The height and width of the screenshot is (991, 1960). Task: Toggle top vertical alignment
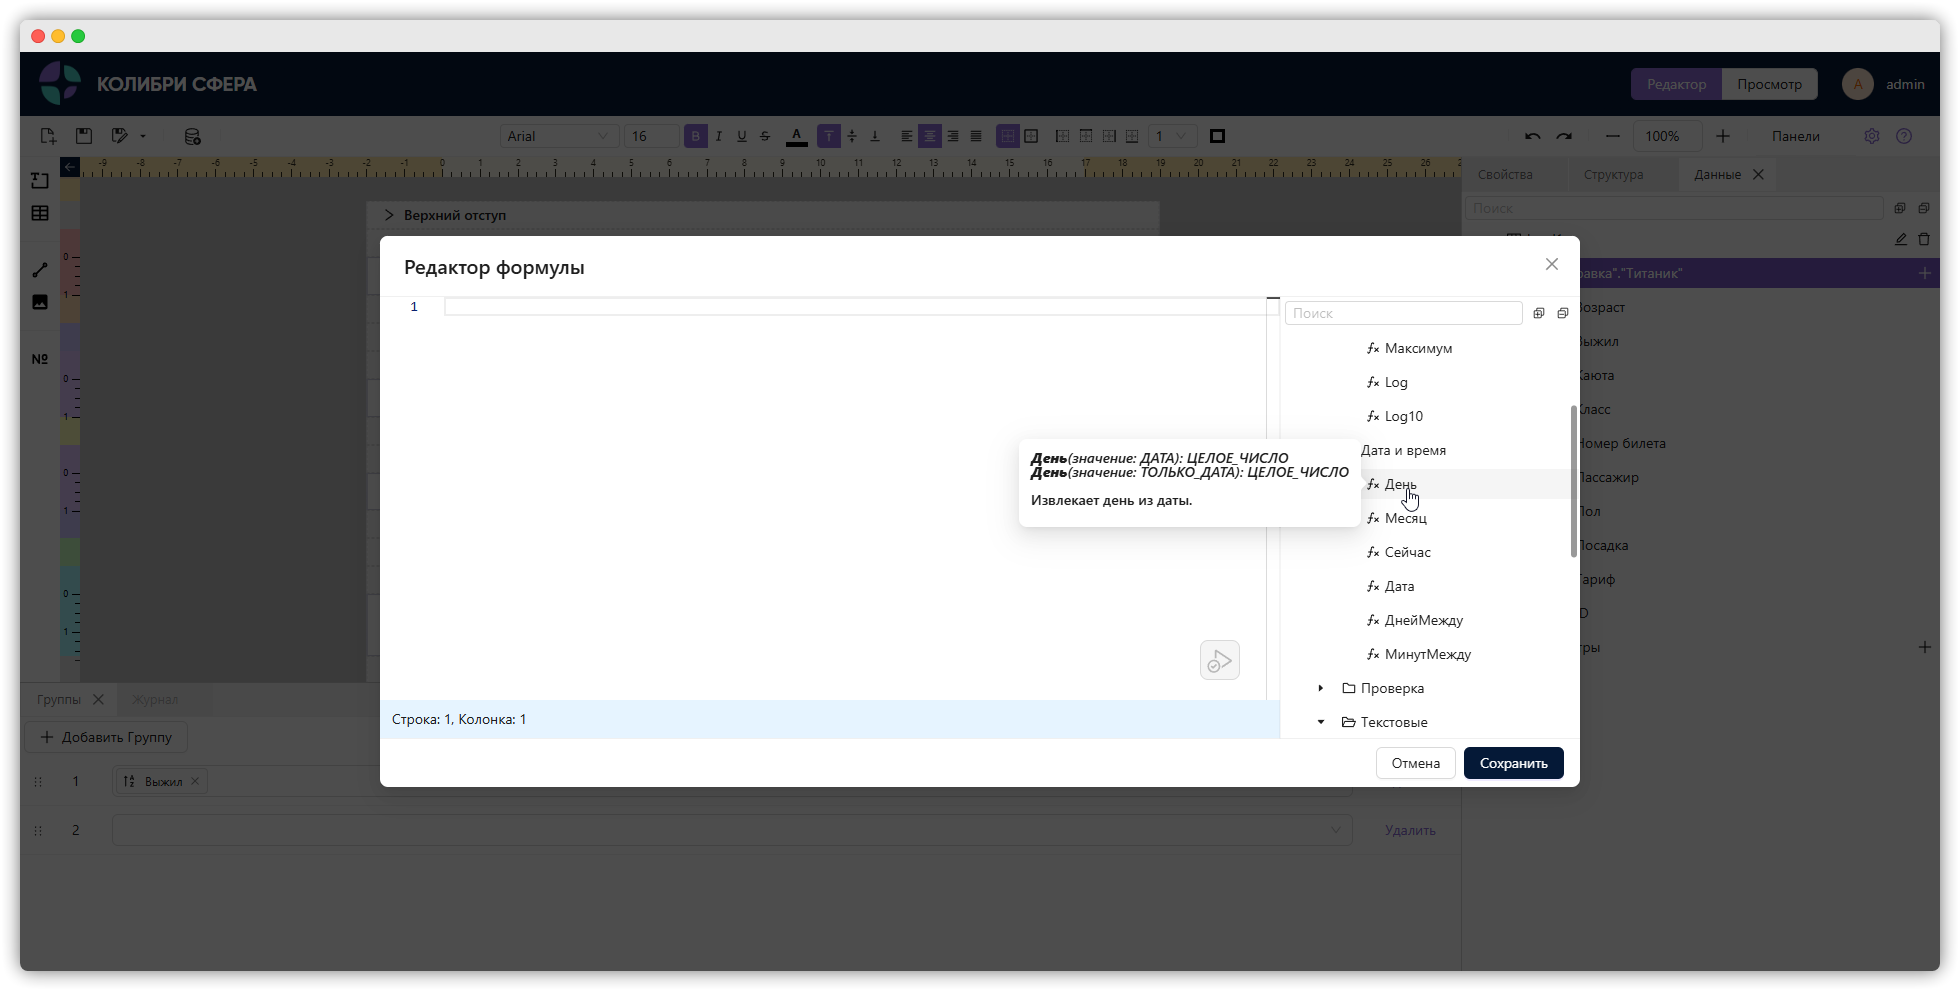coord(829,136)
